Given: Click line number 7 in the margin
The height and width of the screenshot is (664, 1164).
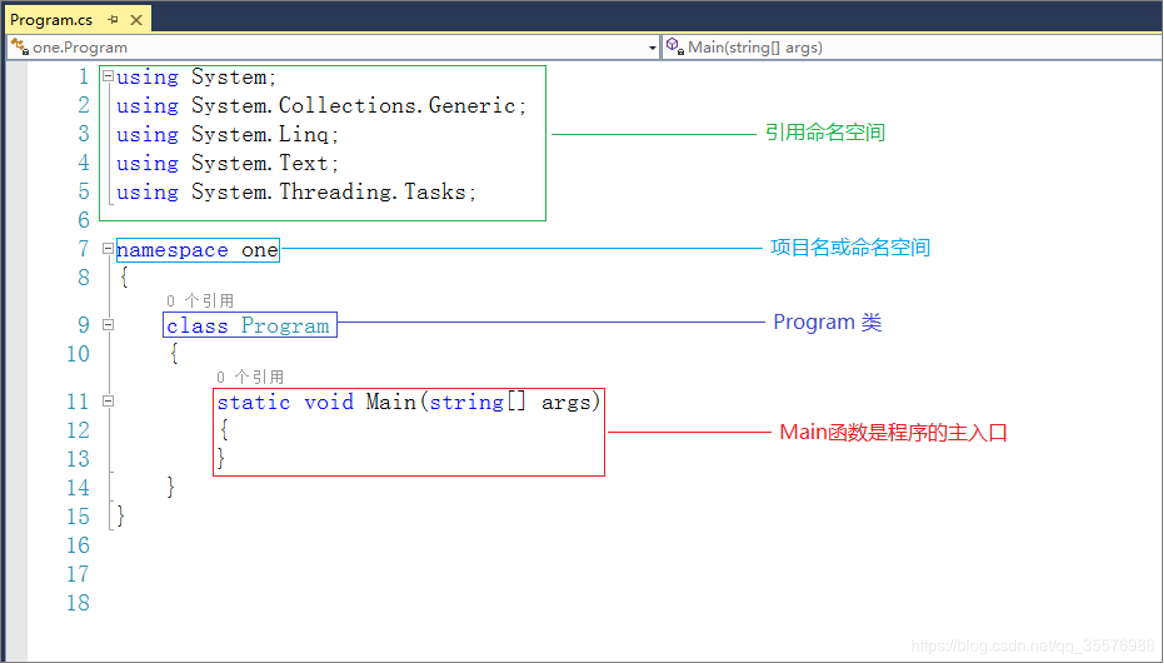Looking at the screenshot, I should (x=84, y=250).
